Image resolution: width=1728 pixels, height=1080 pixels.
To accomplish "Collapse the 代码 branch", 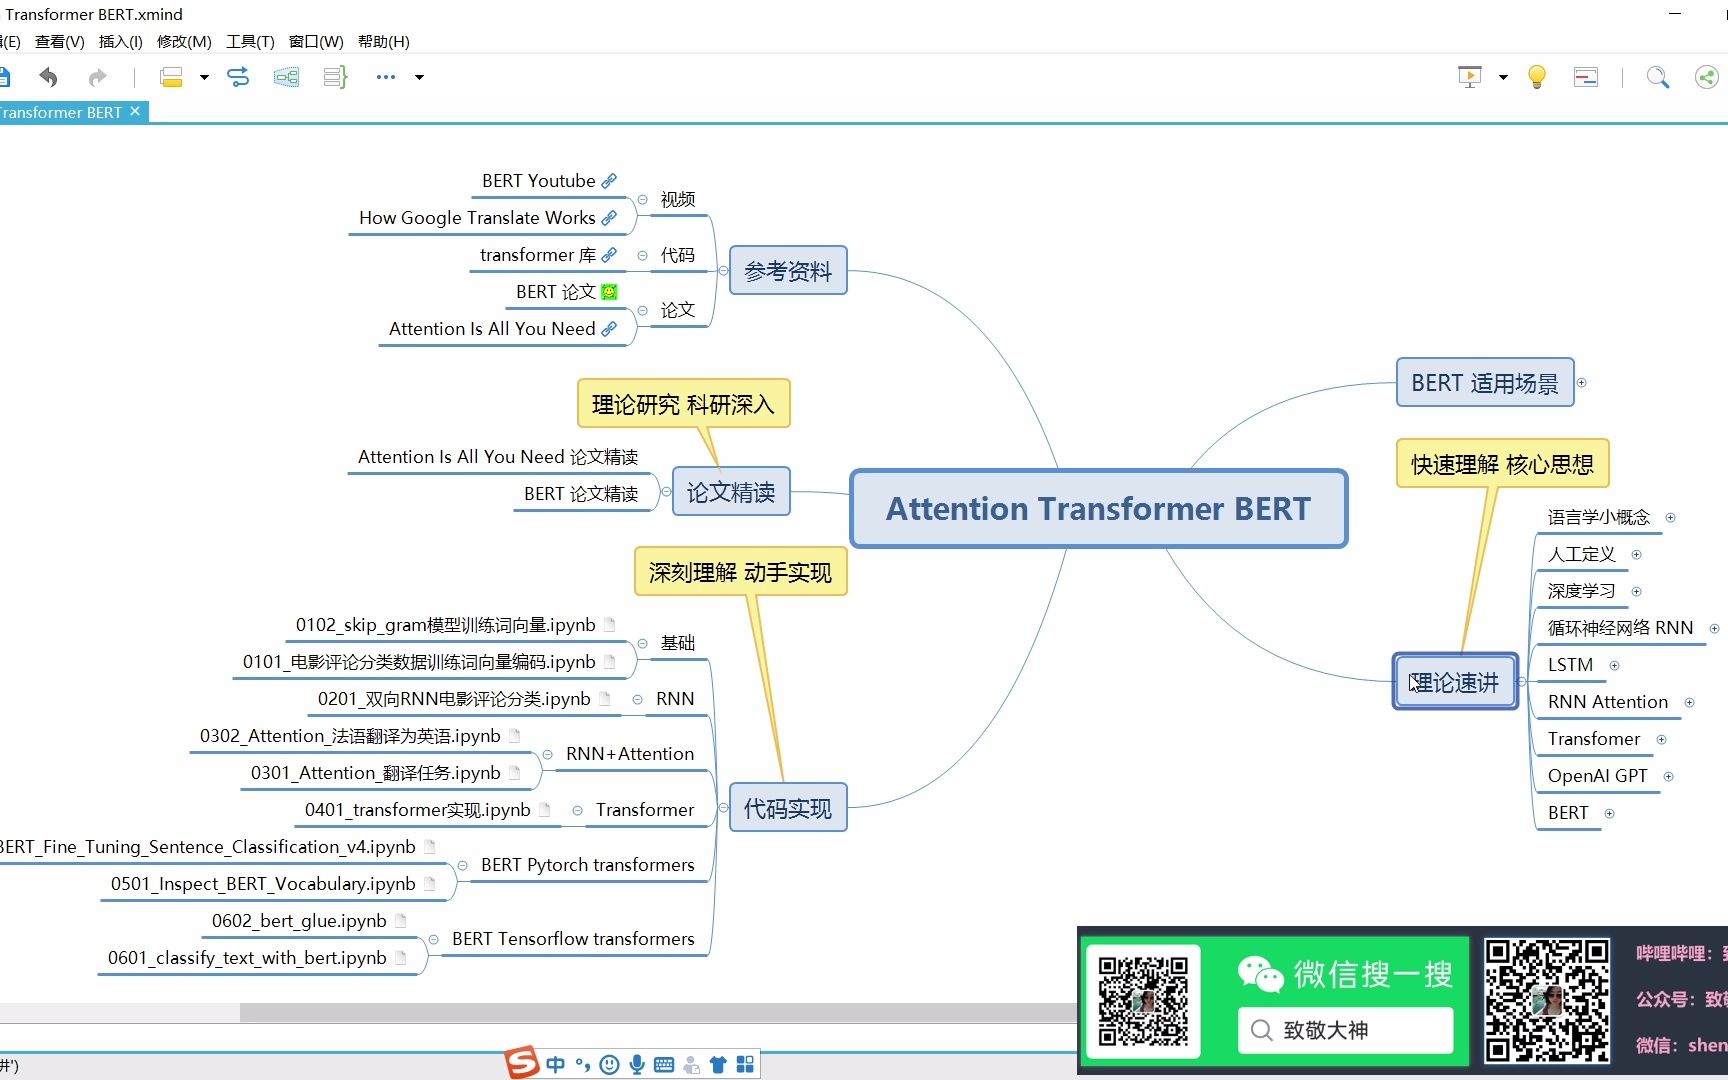I will pyautogui.click(x=642, y=255).
